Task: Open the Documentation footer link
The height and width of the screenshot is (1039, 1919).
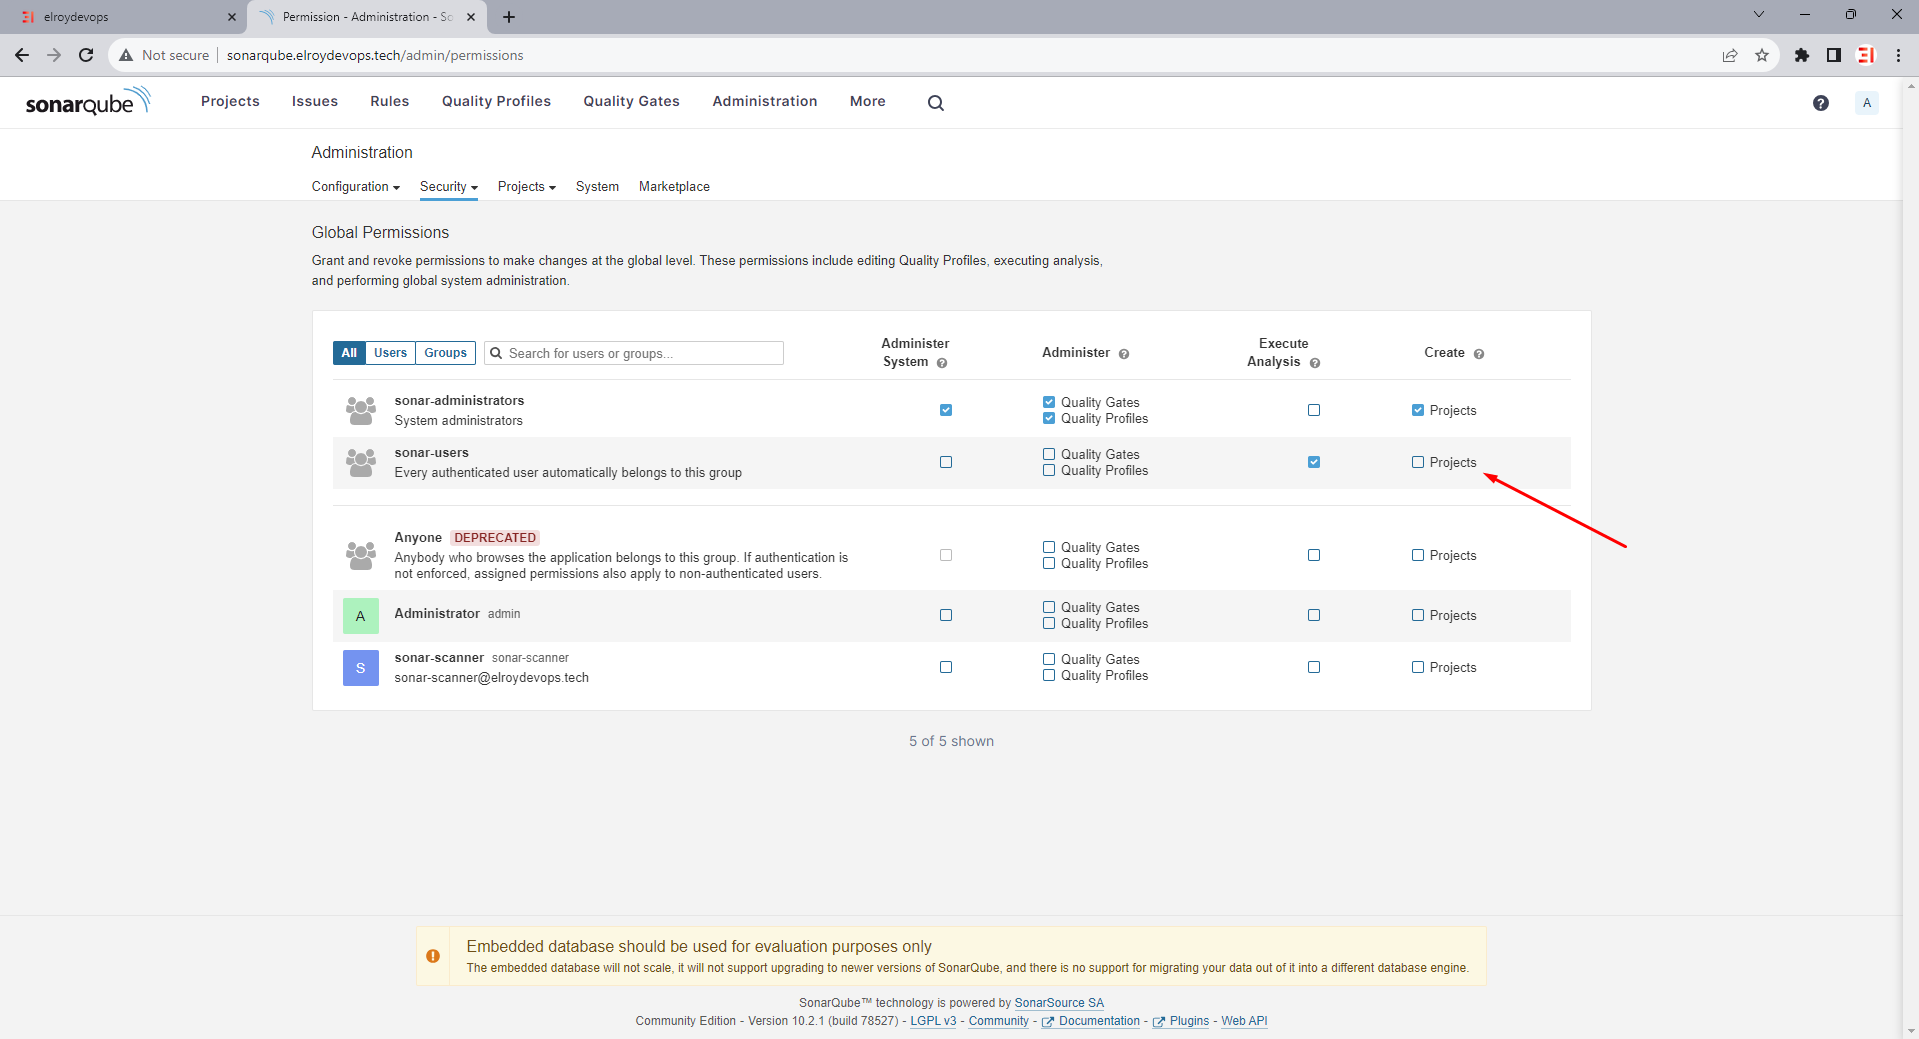Action: click(x=1091, y=1021)
